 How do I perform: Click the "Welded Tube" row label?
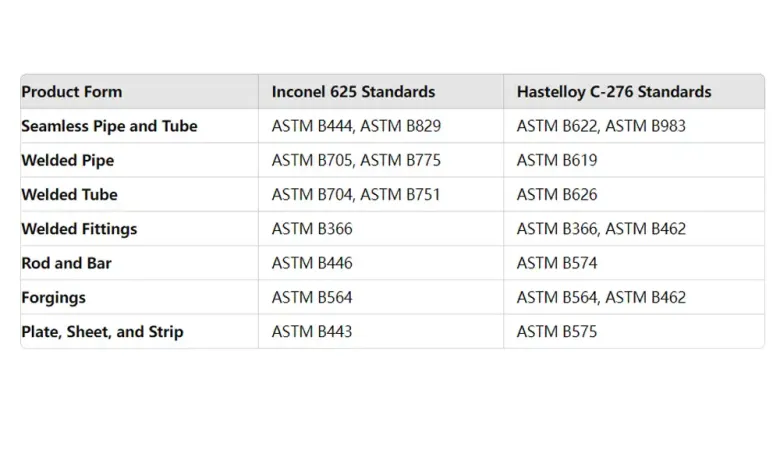69,194
